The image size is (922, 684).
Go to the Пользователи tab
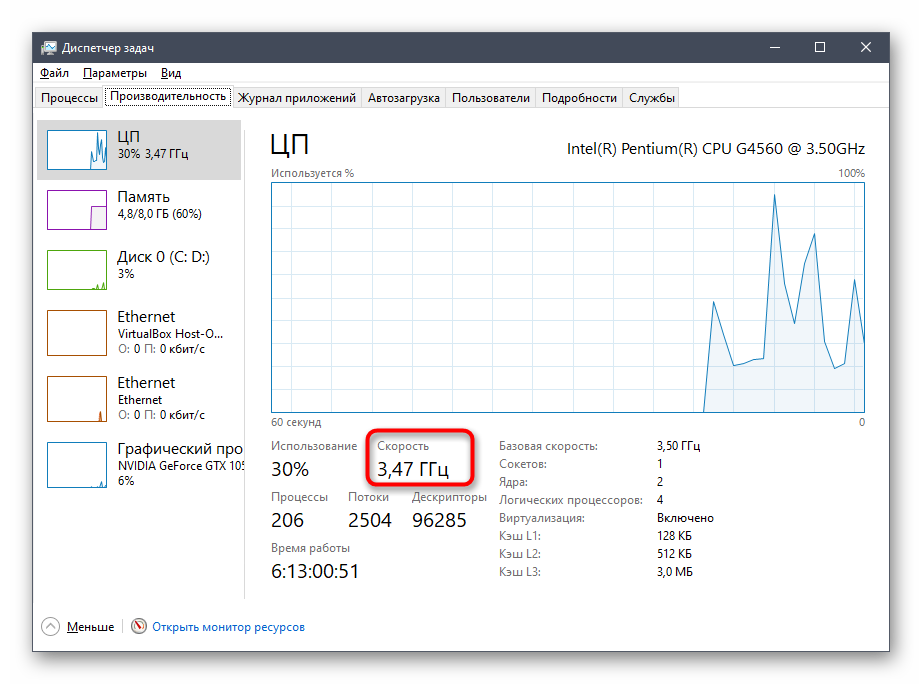click(x=490, y=98)
